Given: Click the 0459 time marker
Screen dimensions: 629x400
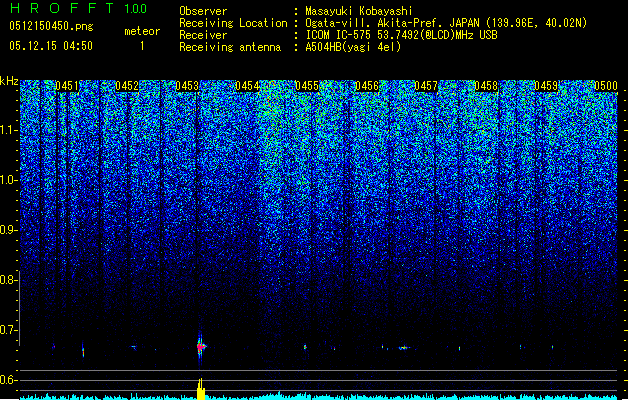Looking at the screenshot, I should click(x=546, y=86).
